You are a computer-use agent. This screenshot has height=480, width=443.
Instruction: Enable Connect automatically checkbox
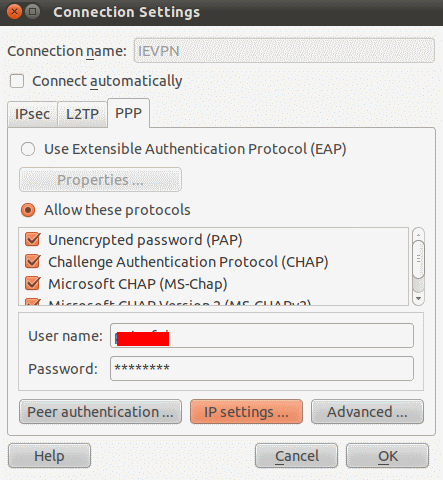click(17, 81)
